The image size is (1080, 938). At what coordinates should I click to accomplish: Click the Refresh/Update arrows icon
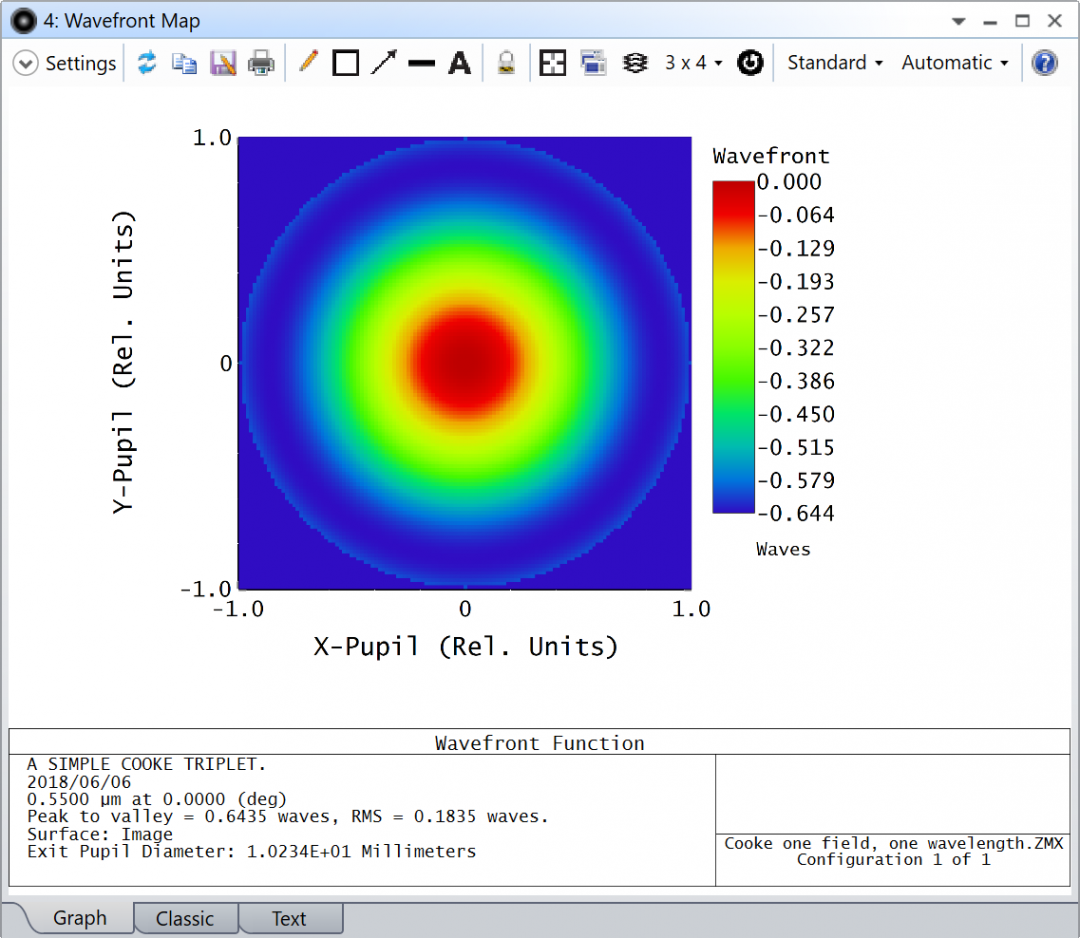coord(147,63)
